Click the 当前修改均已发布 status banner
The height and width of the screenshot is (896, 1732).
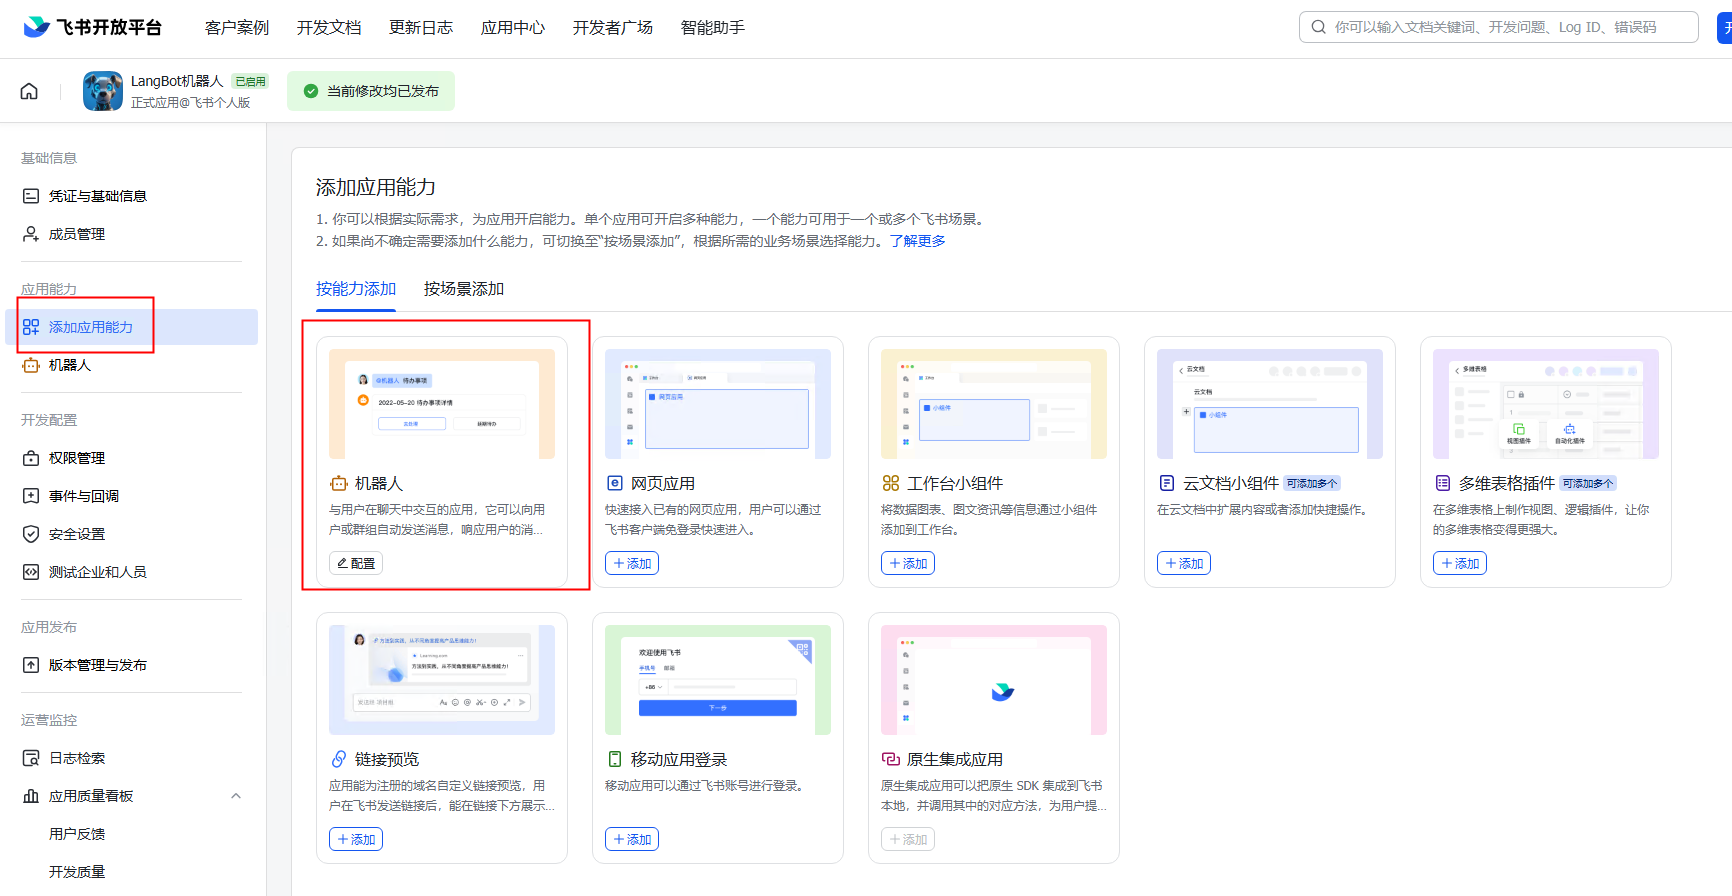371,91
